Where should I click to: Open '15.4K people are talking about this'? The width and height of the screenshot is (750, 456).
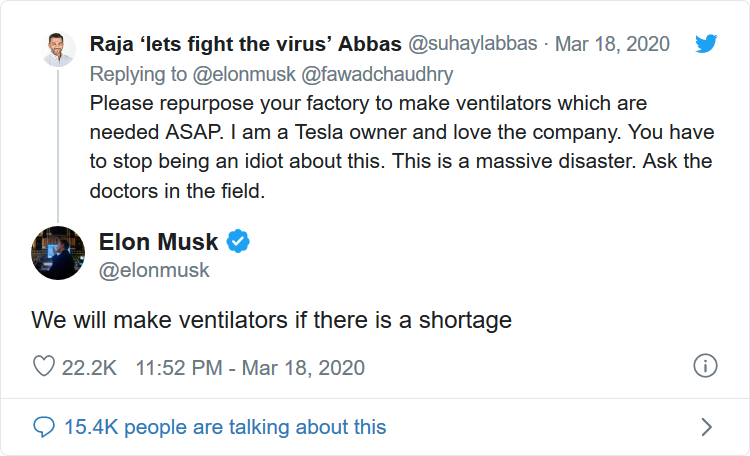pyautogui.click(x=225, y=427)
